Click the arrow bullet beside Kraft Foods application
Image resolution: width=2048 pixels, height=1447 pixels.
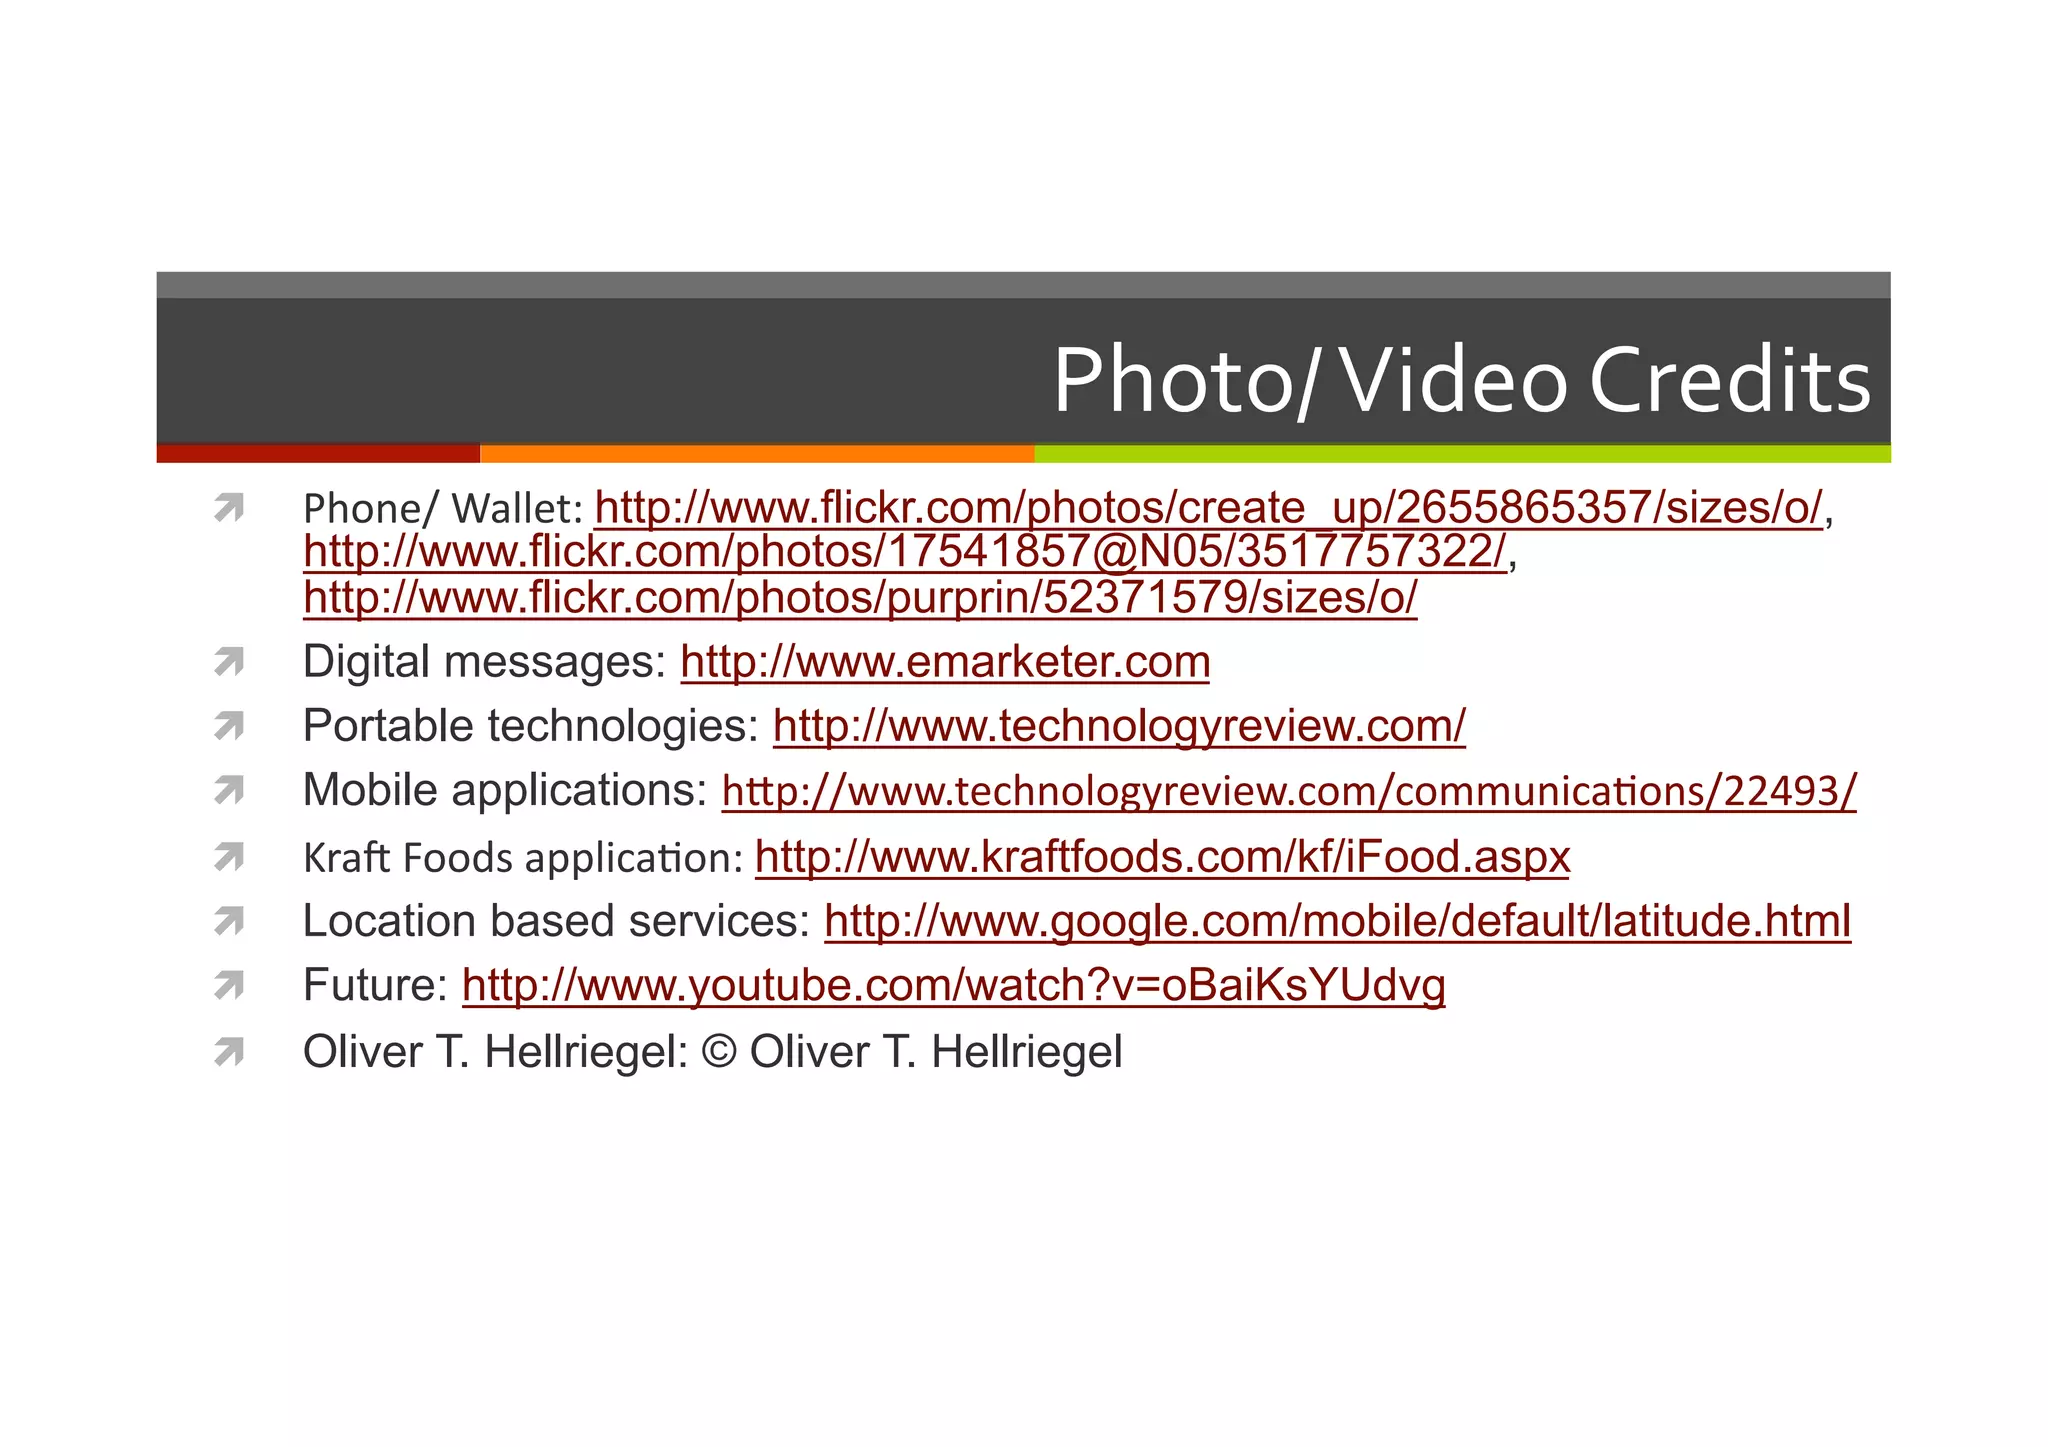coord(229,857)
